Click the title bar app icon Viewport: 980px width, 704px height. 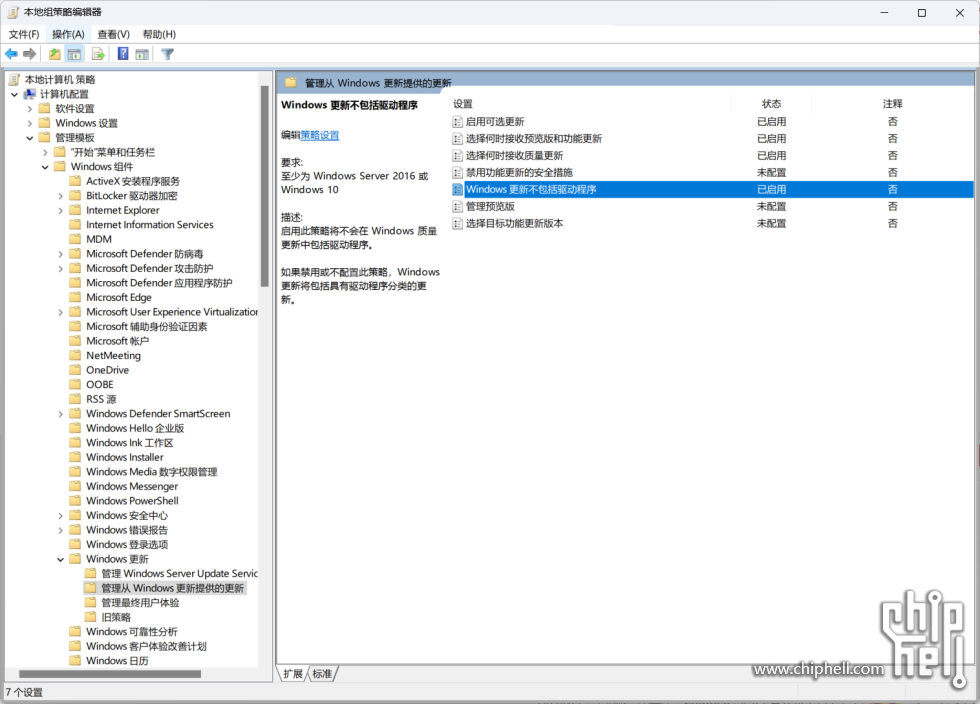pos(12,13)
